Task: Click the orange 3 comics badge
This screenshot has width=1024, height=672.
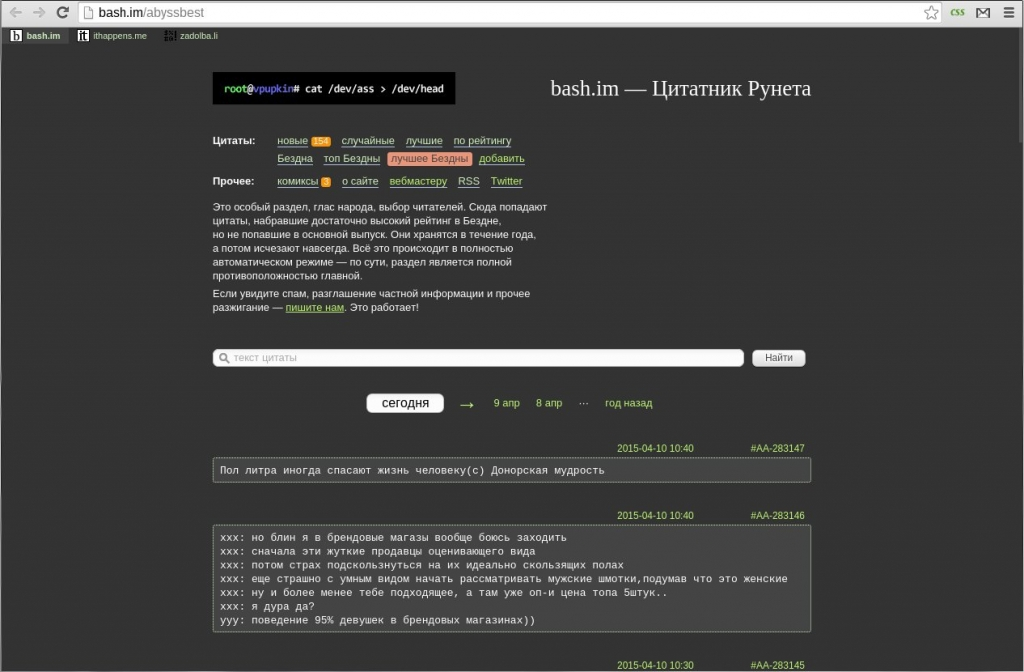Action: pos(326,182)
